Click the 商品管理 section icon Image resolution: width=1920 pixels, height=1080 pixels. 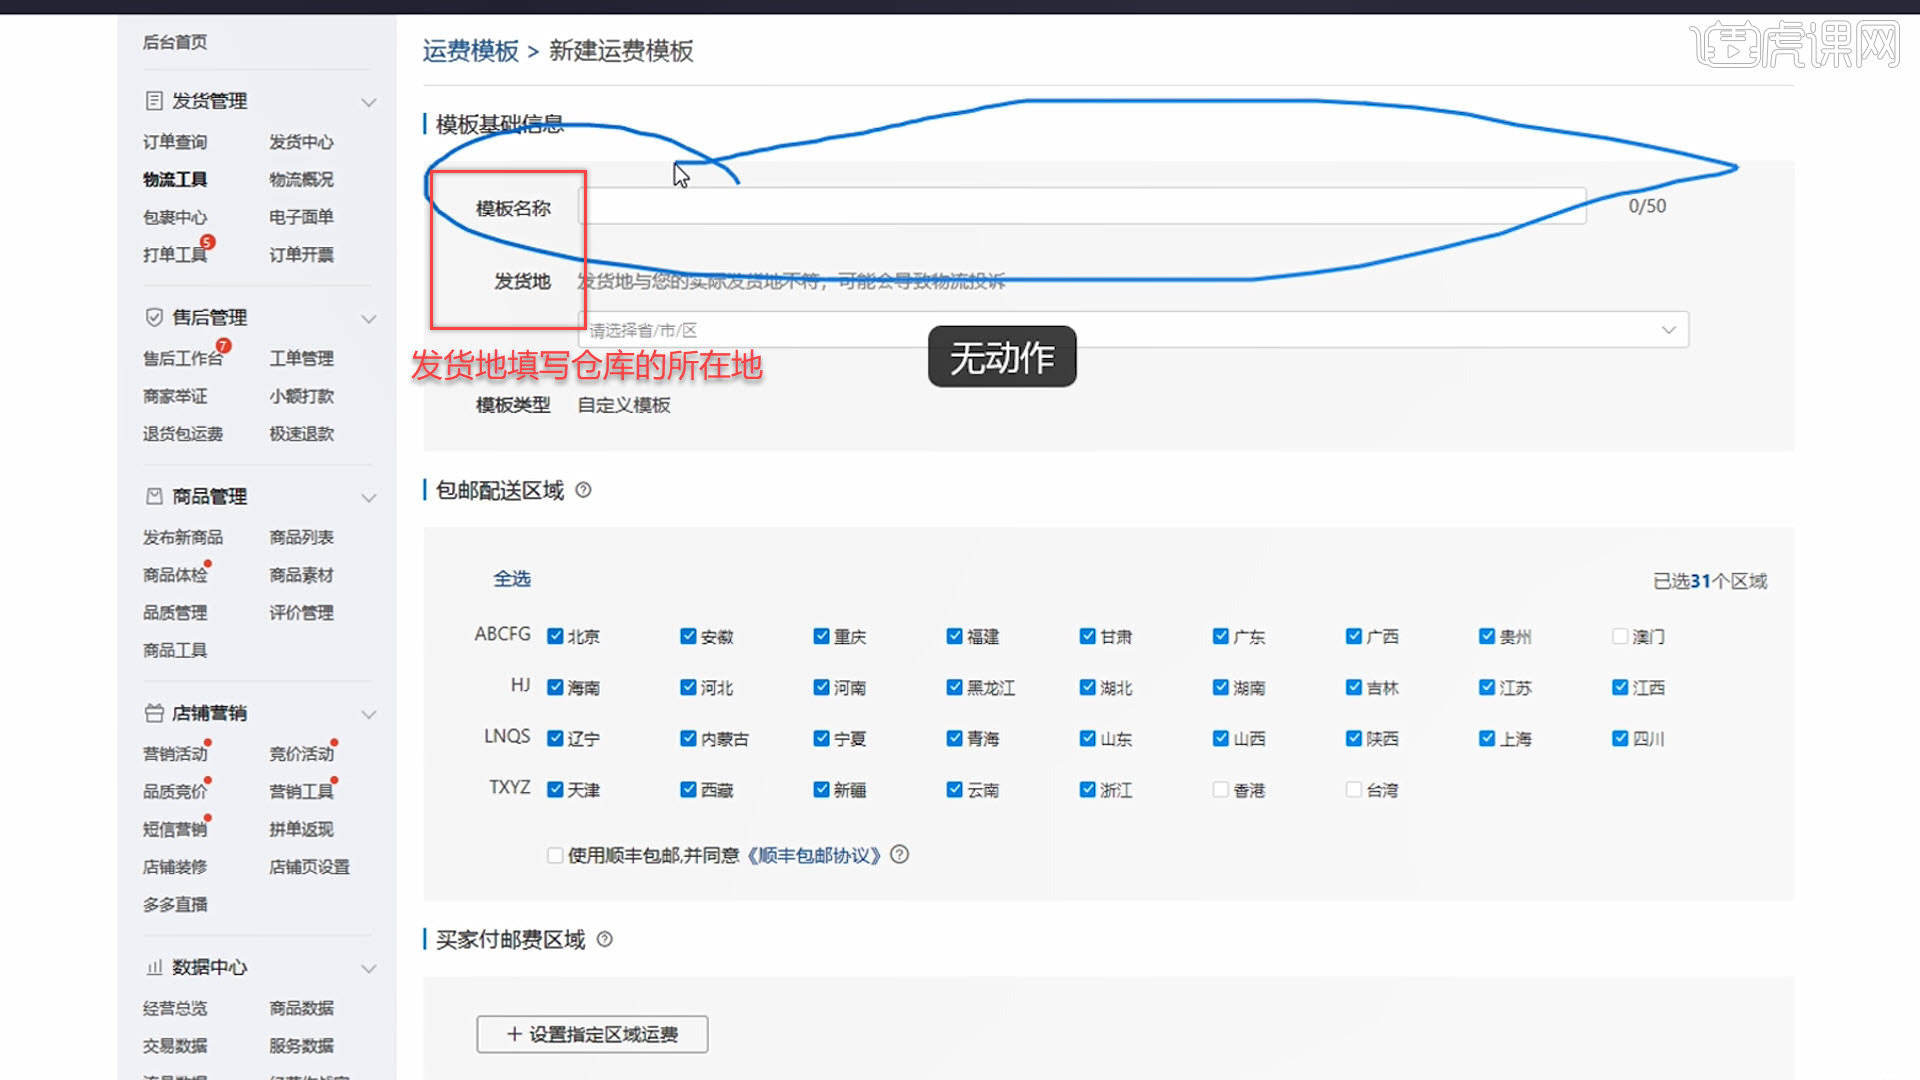[x=154, y=496]
